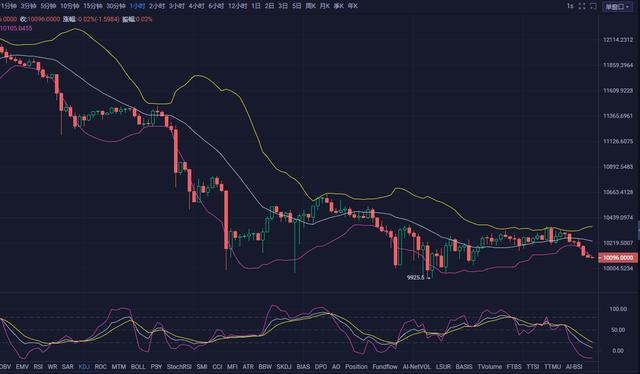Click the magenta 10105.0455 indicator value
The width and height of the screenshot is (640, 374).
pos(16,28)
